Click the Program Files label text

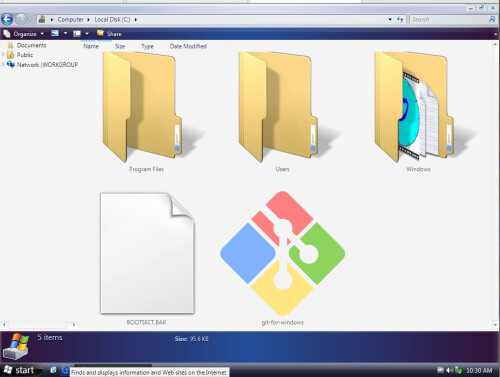click(146, 169)
